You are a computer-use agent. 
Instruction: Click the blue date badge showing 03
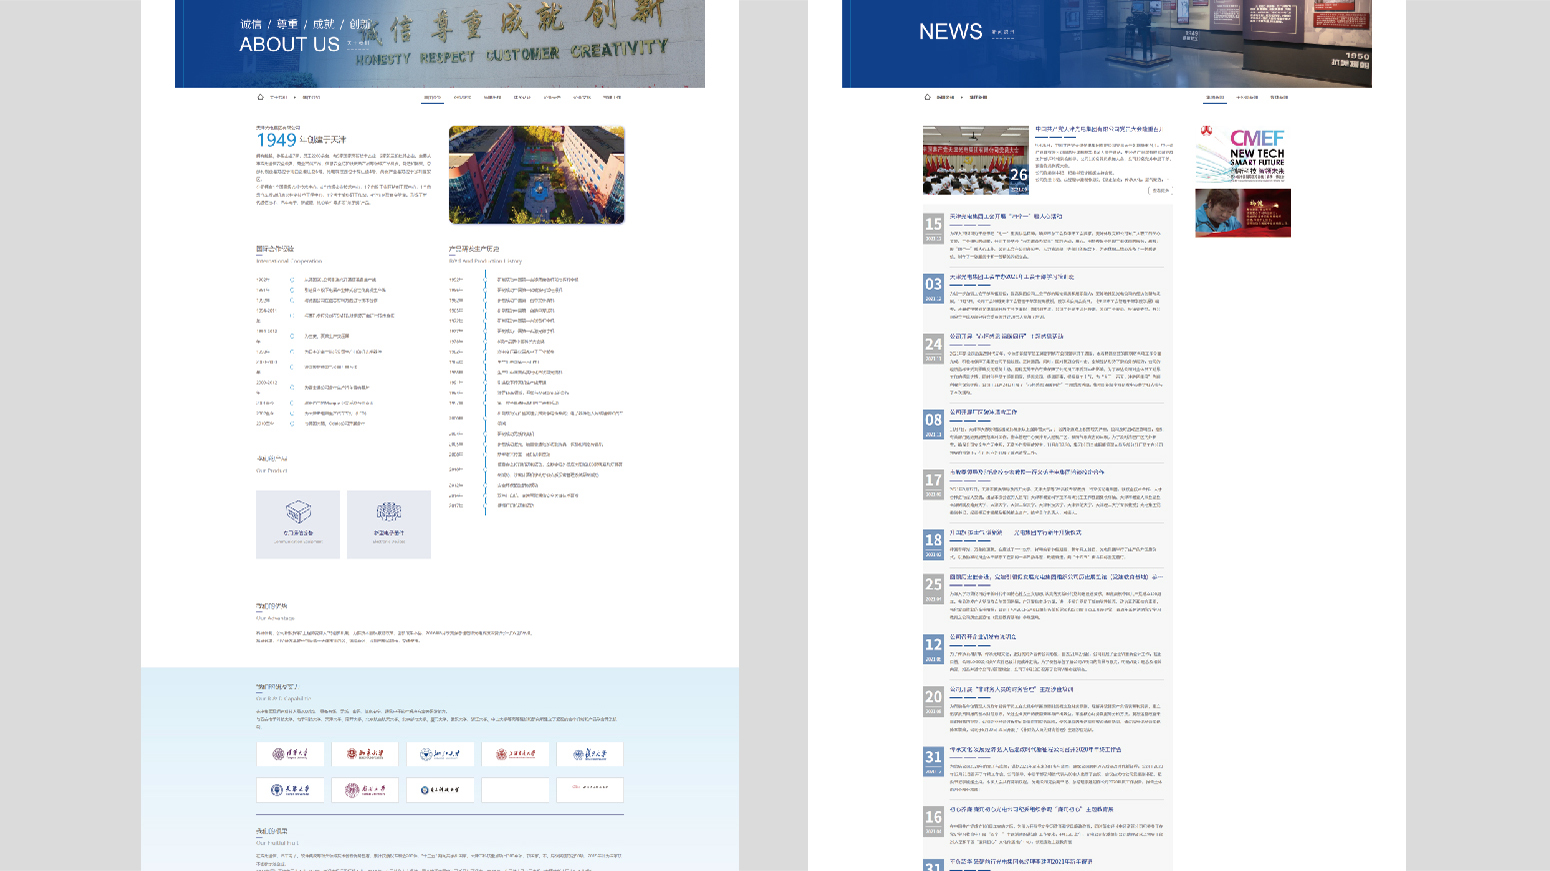click(x=933, y=288)
